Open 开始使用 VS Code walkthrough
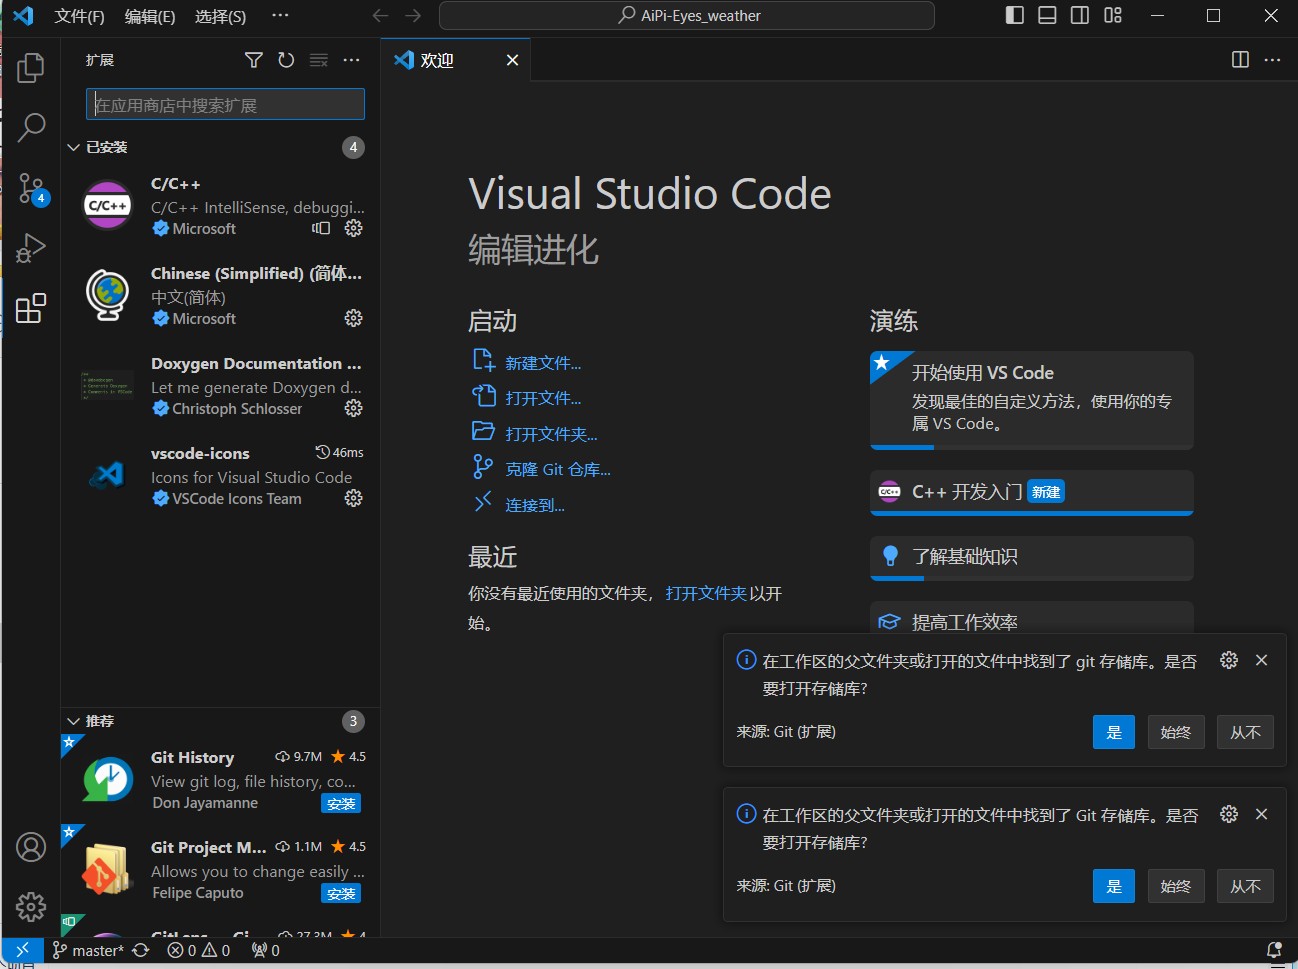Viewport: 1298px width, 969px height. (x=1032, y=400)
